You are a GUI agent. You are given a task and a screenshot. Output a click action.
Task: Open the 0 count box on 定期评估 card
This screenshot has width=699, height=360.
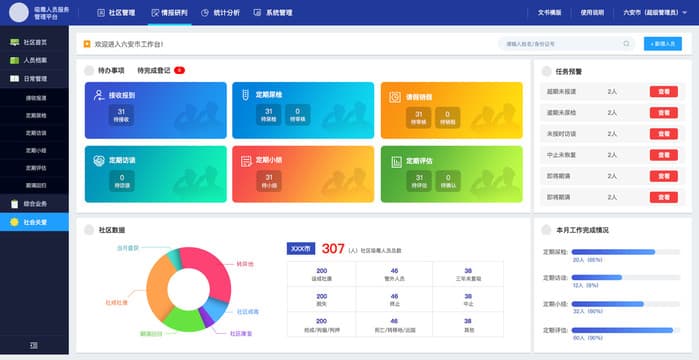coord(448,181)
